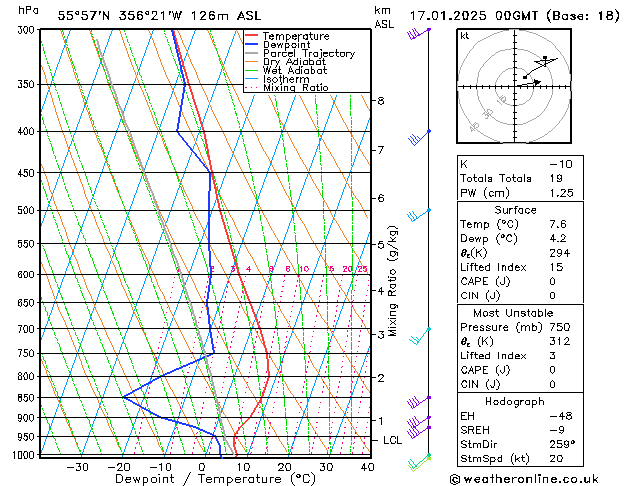
Task: Select the Wet Adiabat legend entry
Action: [286, 71]
